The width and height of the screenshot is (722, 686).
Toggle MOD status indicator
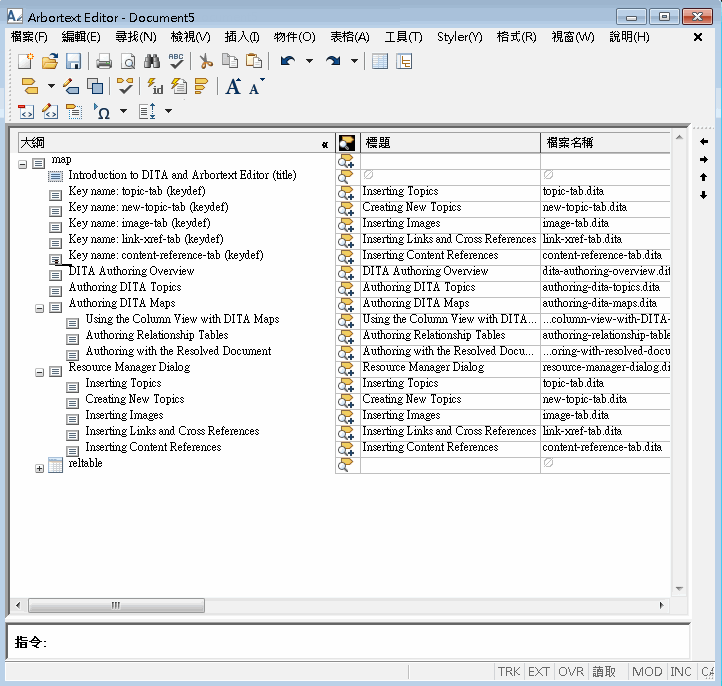pyautogui.click(x=647, y=672)
